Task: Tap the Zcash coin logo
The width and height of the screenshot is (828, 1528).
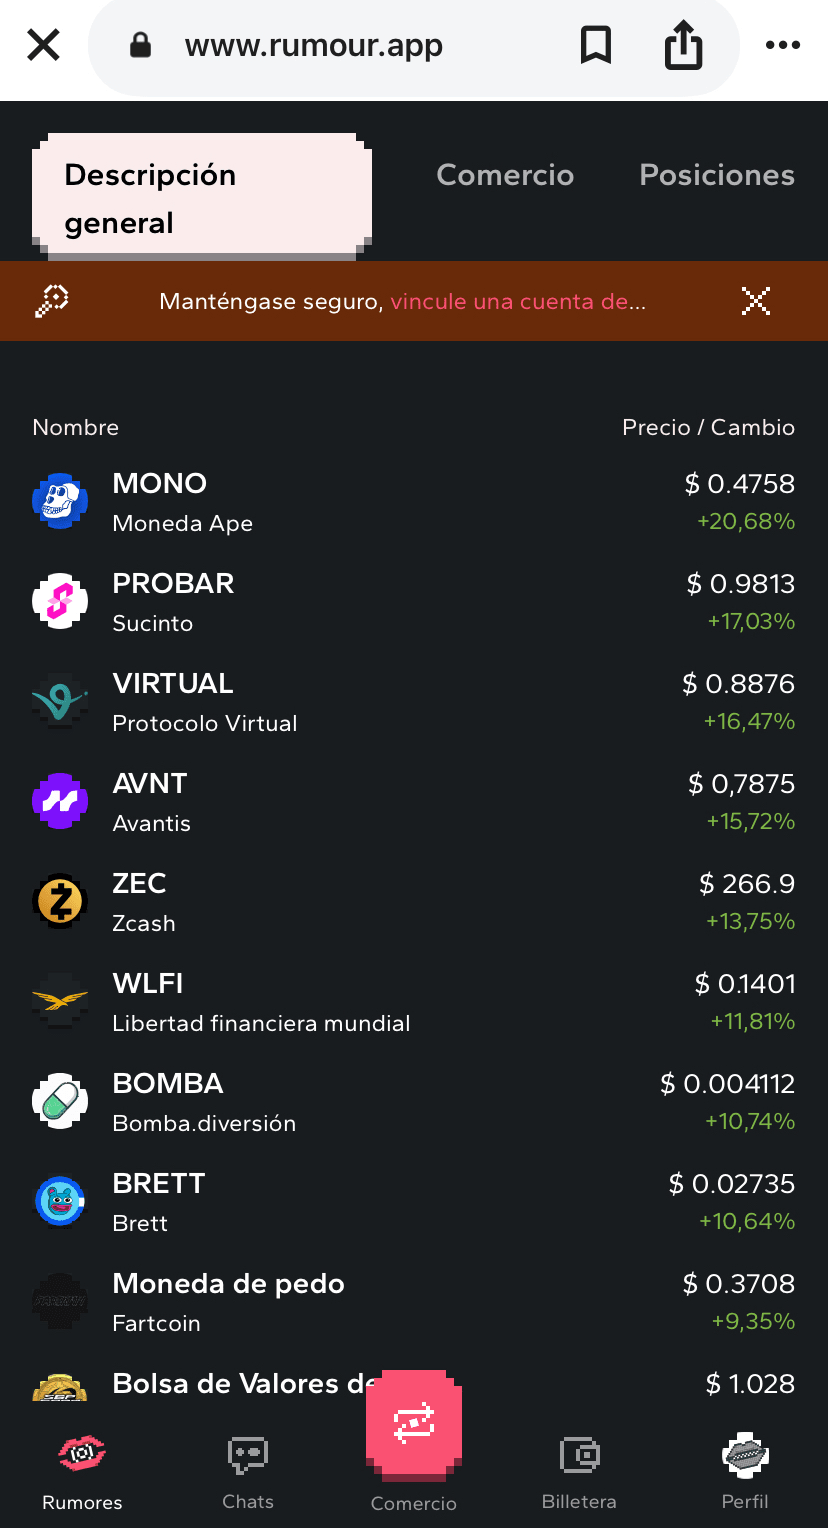Action: (60, 900)
